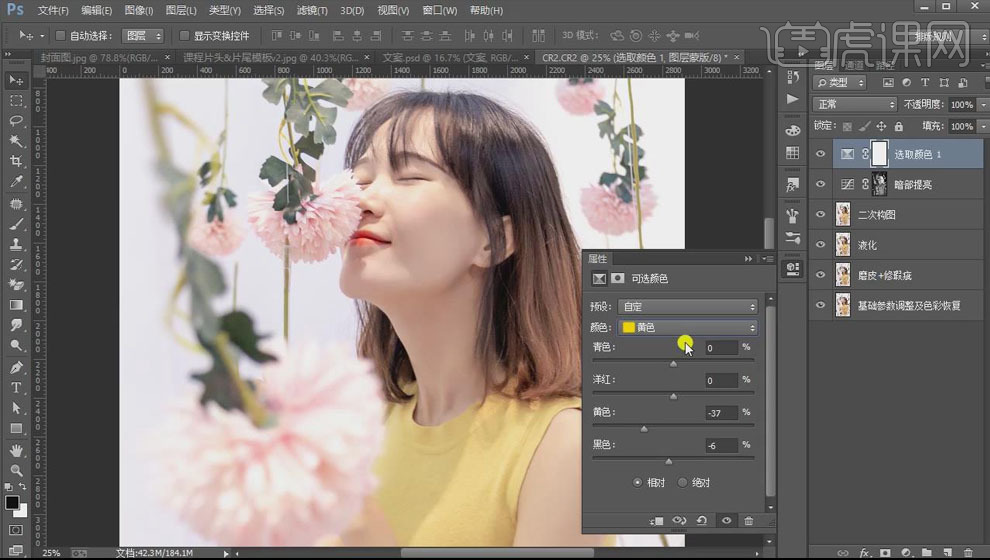Open the 预设 dropdown showing 自定
990x560 pixels.
coord(688,306)
